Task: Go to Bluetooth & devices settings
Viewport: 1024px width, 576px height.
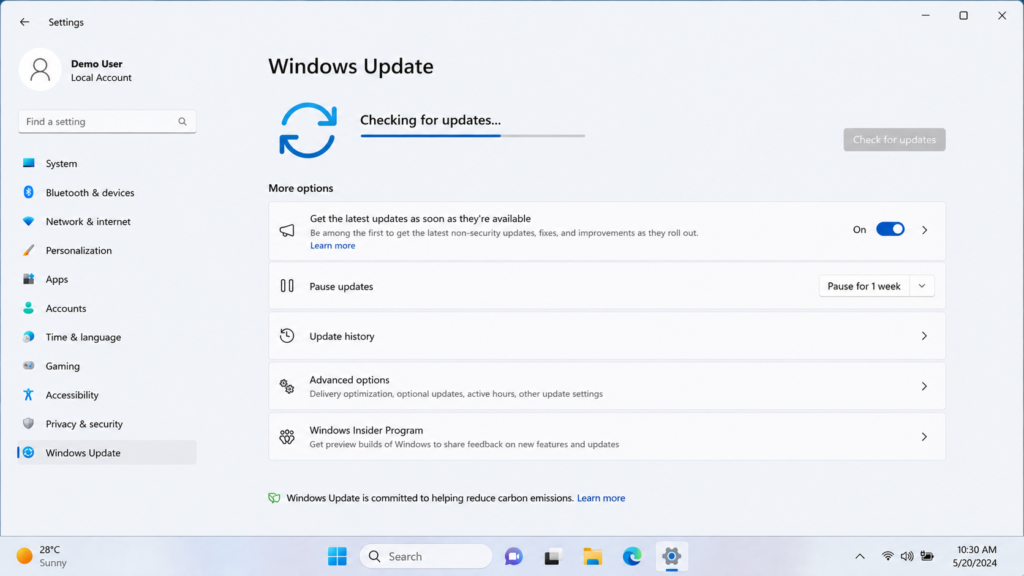Action: [x=107, y=193]
